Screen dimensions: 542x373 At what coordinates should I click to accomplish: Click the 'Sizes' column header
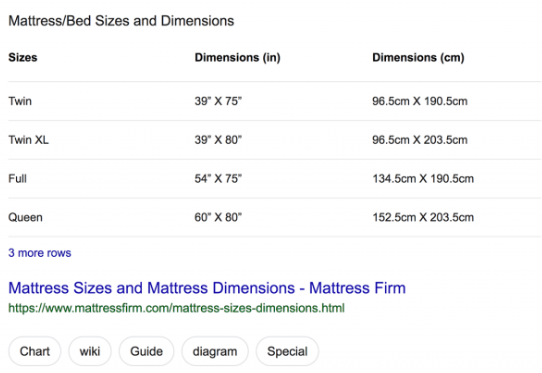(x=23, y=57)
